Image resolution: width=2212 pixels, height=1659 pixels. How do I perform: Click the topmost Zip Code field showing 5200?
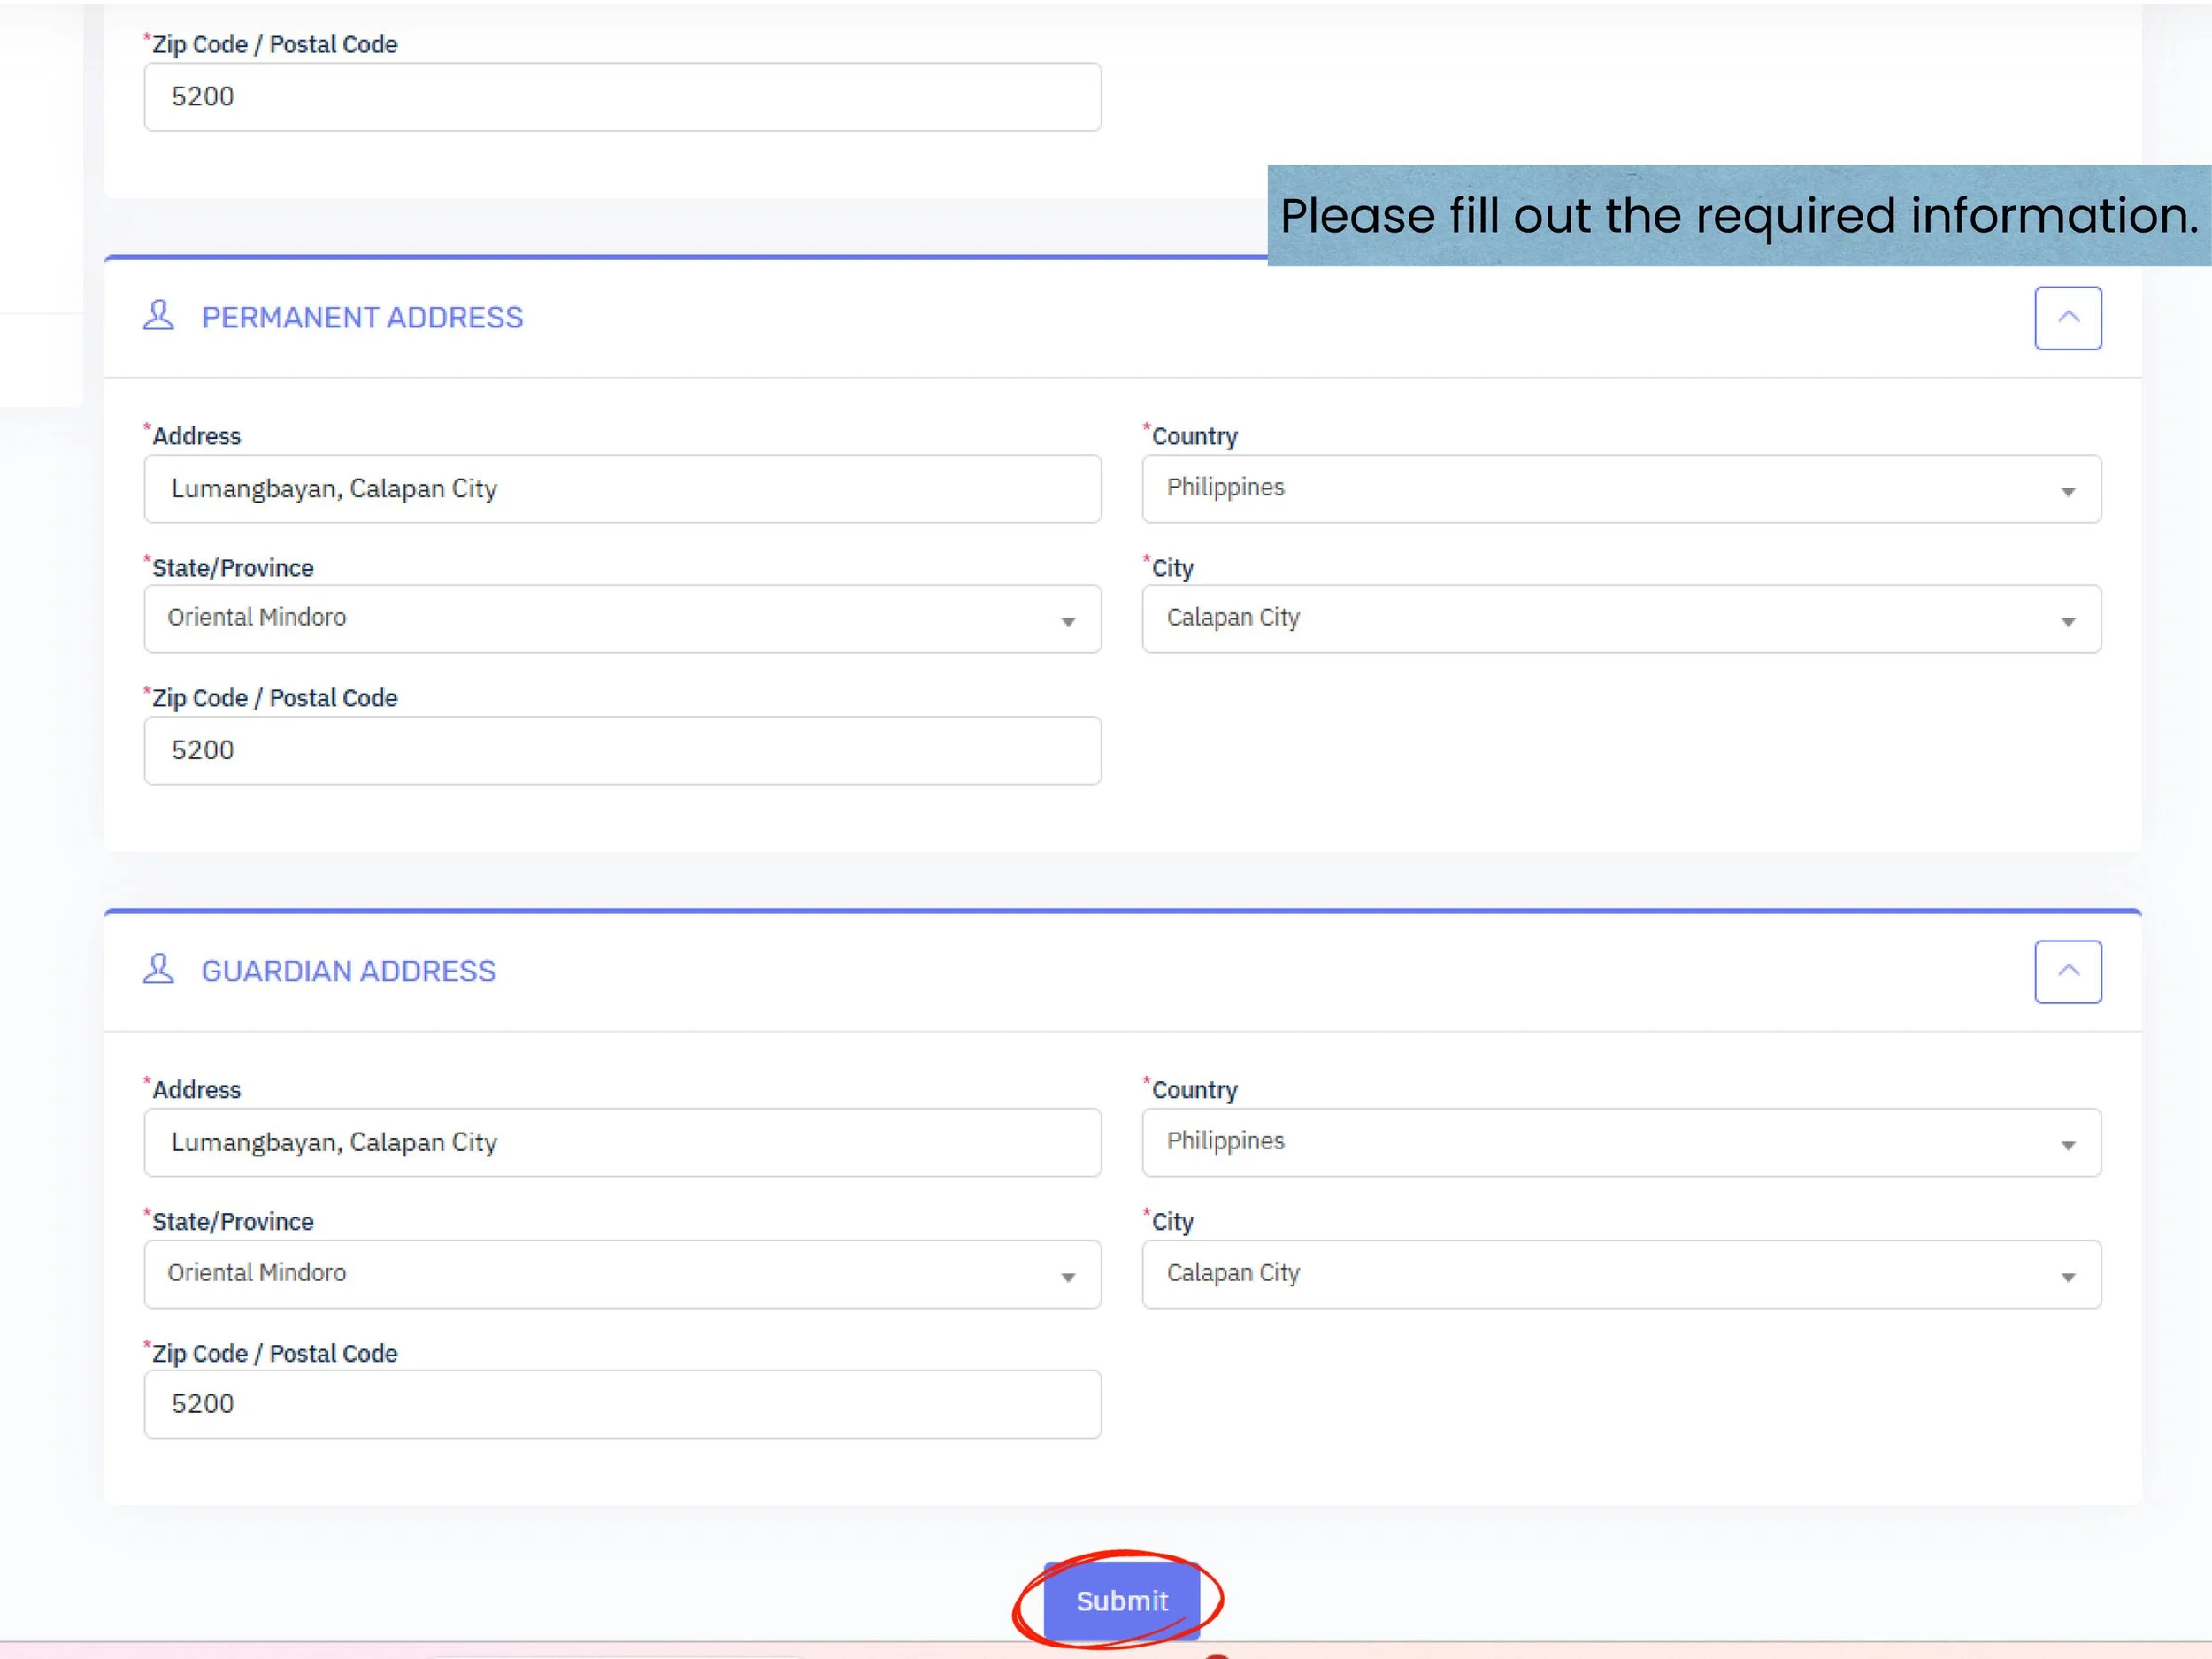621,97
